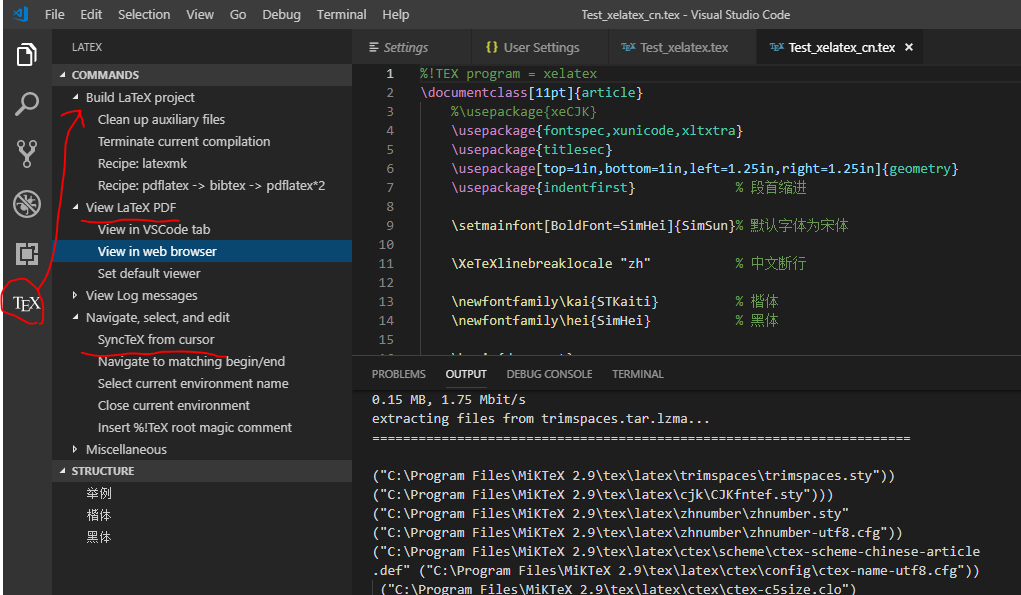
Task: Switch to the Settings editor tab
Action: [412, 47]
